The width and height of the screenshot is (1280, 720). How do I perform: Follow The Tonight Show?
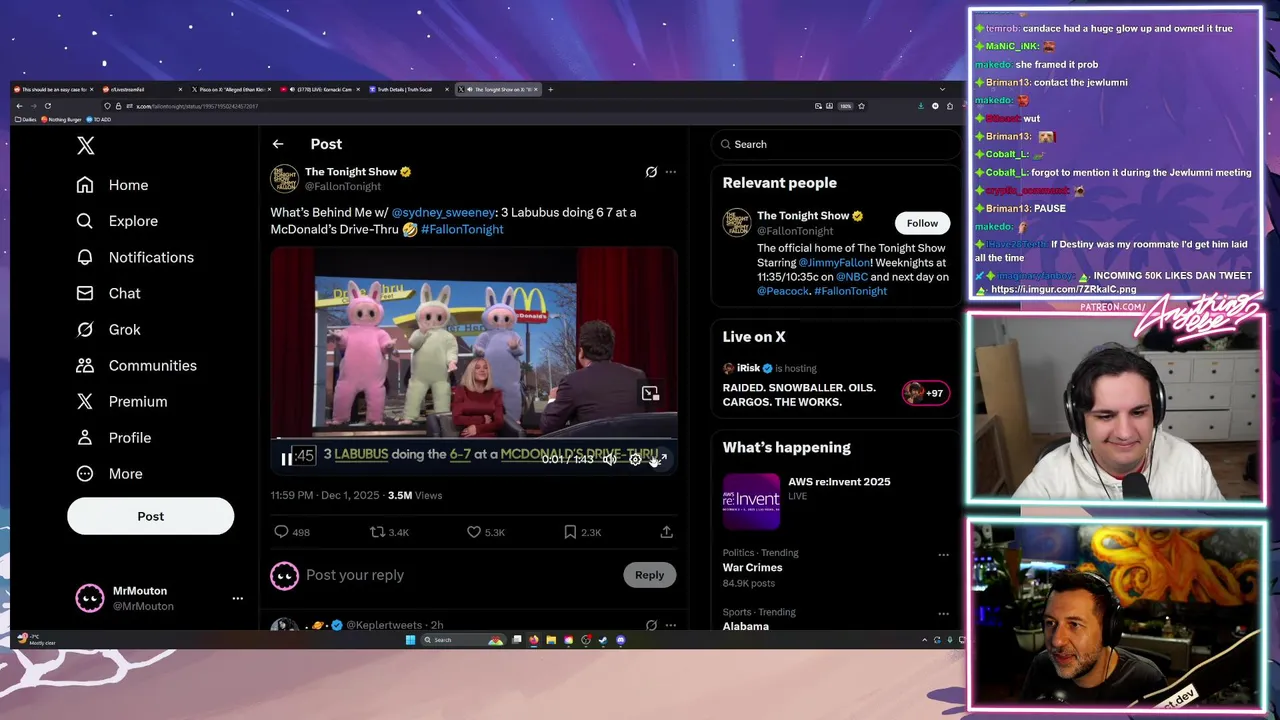pyautogui.click(x=922, y=223)
